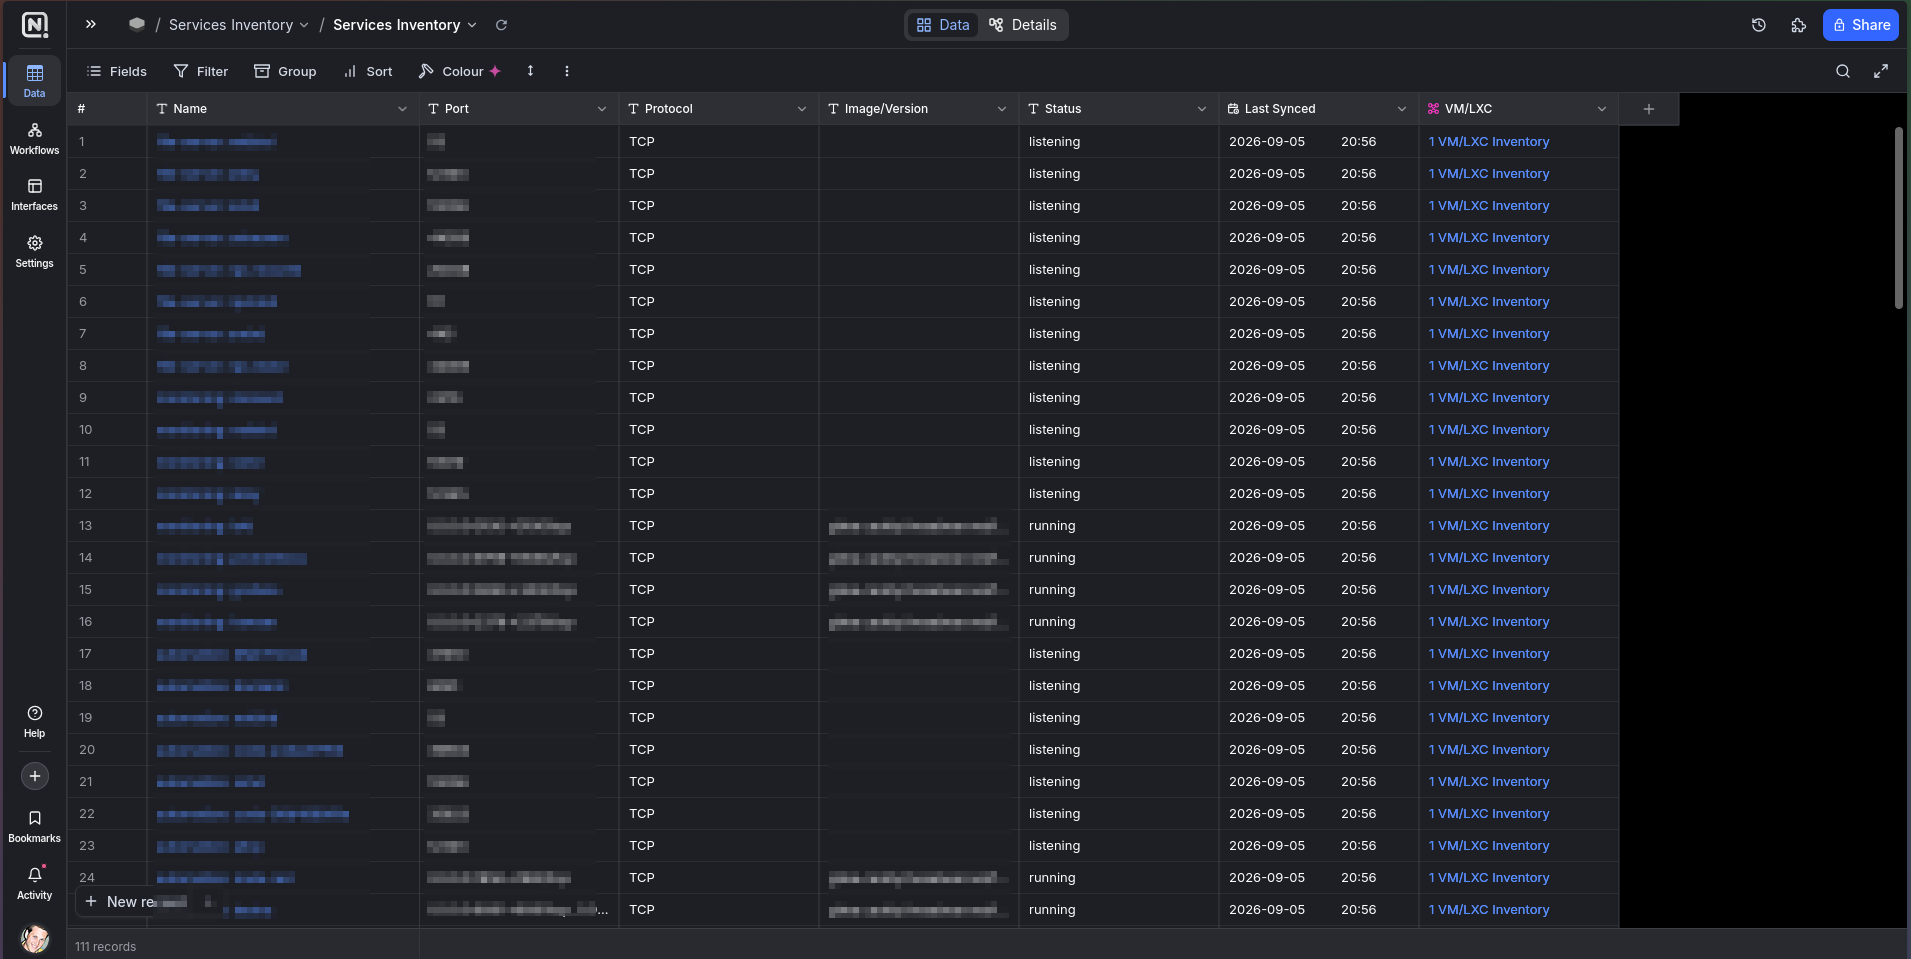Click the NocoDB logo icon
Image resolution: width=1911 pixels, height=959 pixels.
tap(35, 25)
